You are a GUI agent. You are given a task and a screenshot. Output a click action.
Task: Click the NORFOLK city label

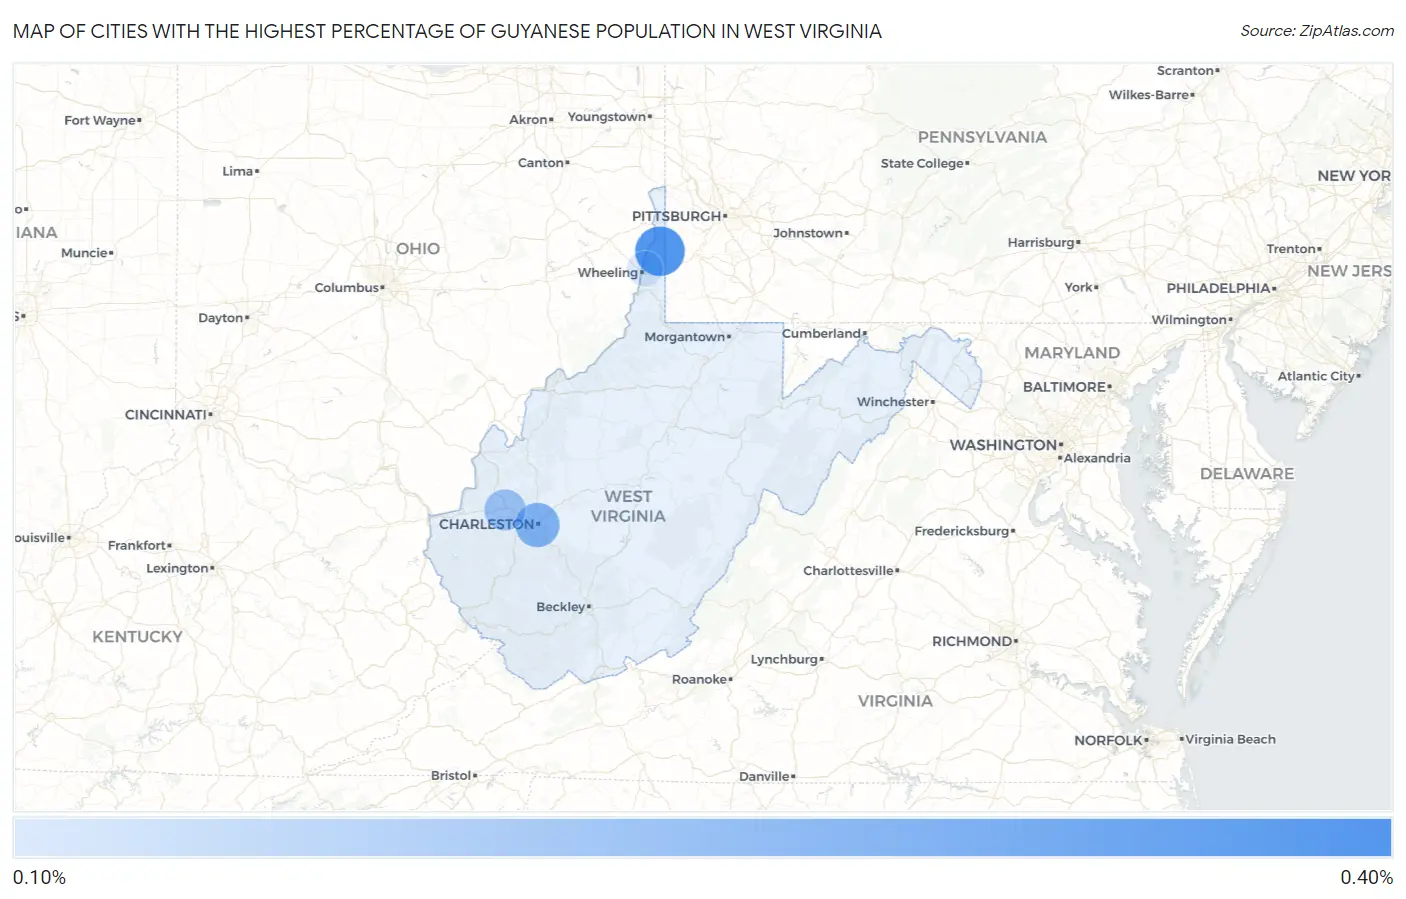click(x=1108, y=741)
